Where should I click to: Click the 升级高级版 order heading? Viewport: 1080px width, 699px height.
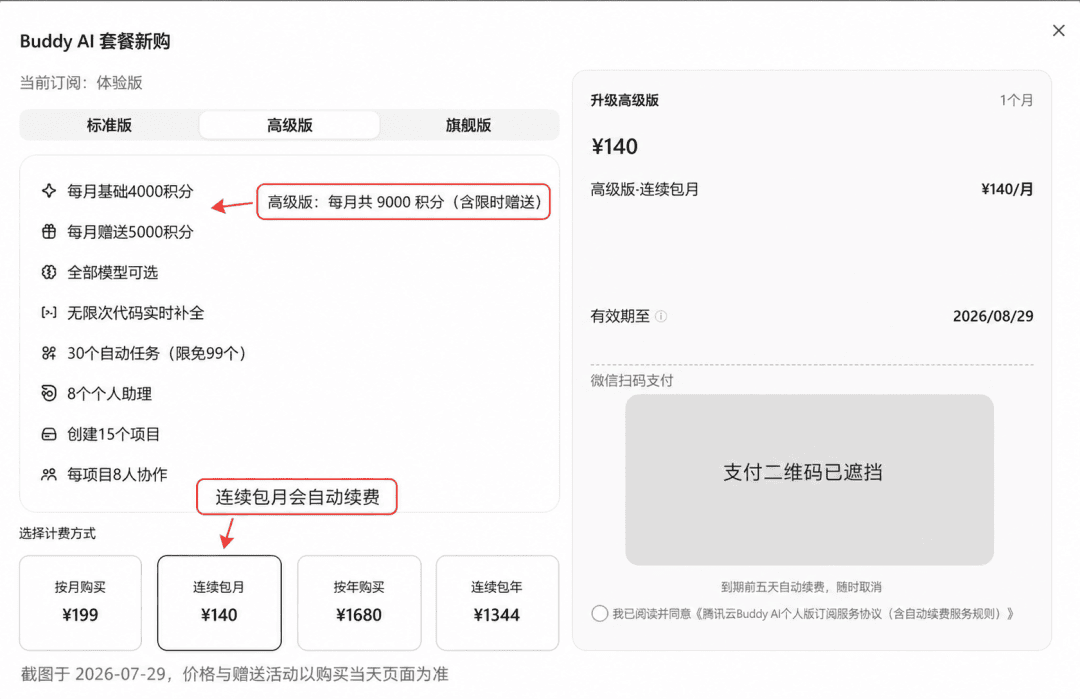pyautogui.click(x=625, y=101)
